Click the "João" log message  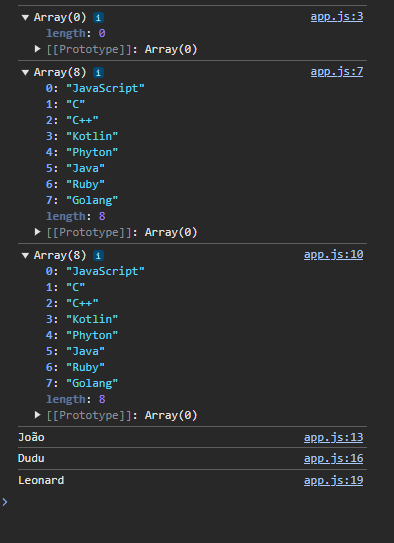coord(31,437)
